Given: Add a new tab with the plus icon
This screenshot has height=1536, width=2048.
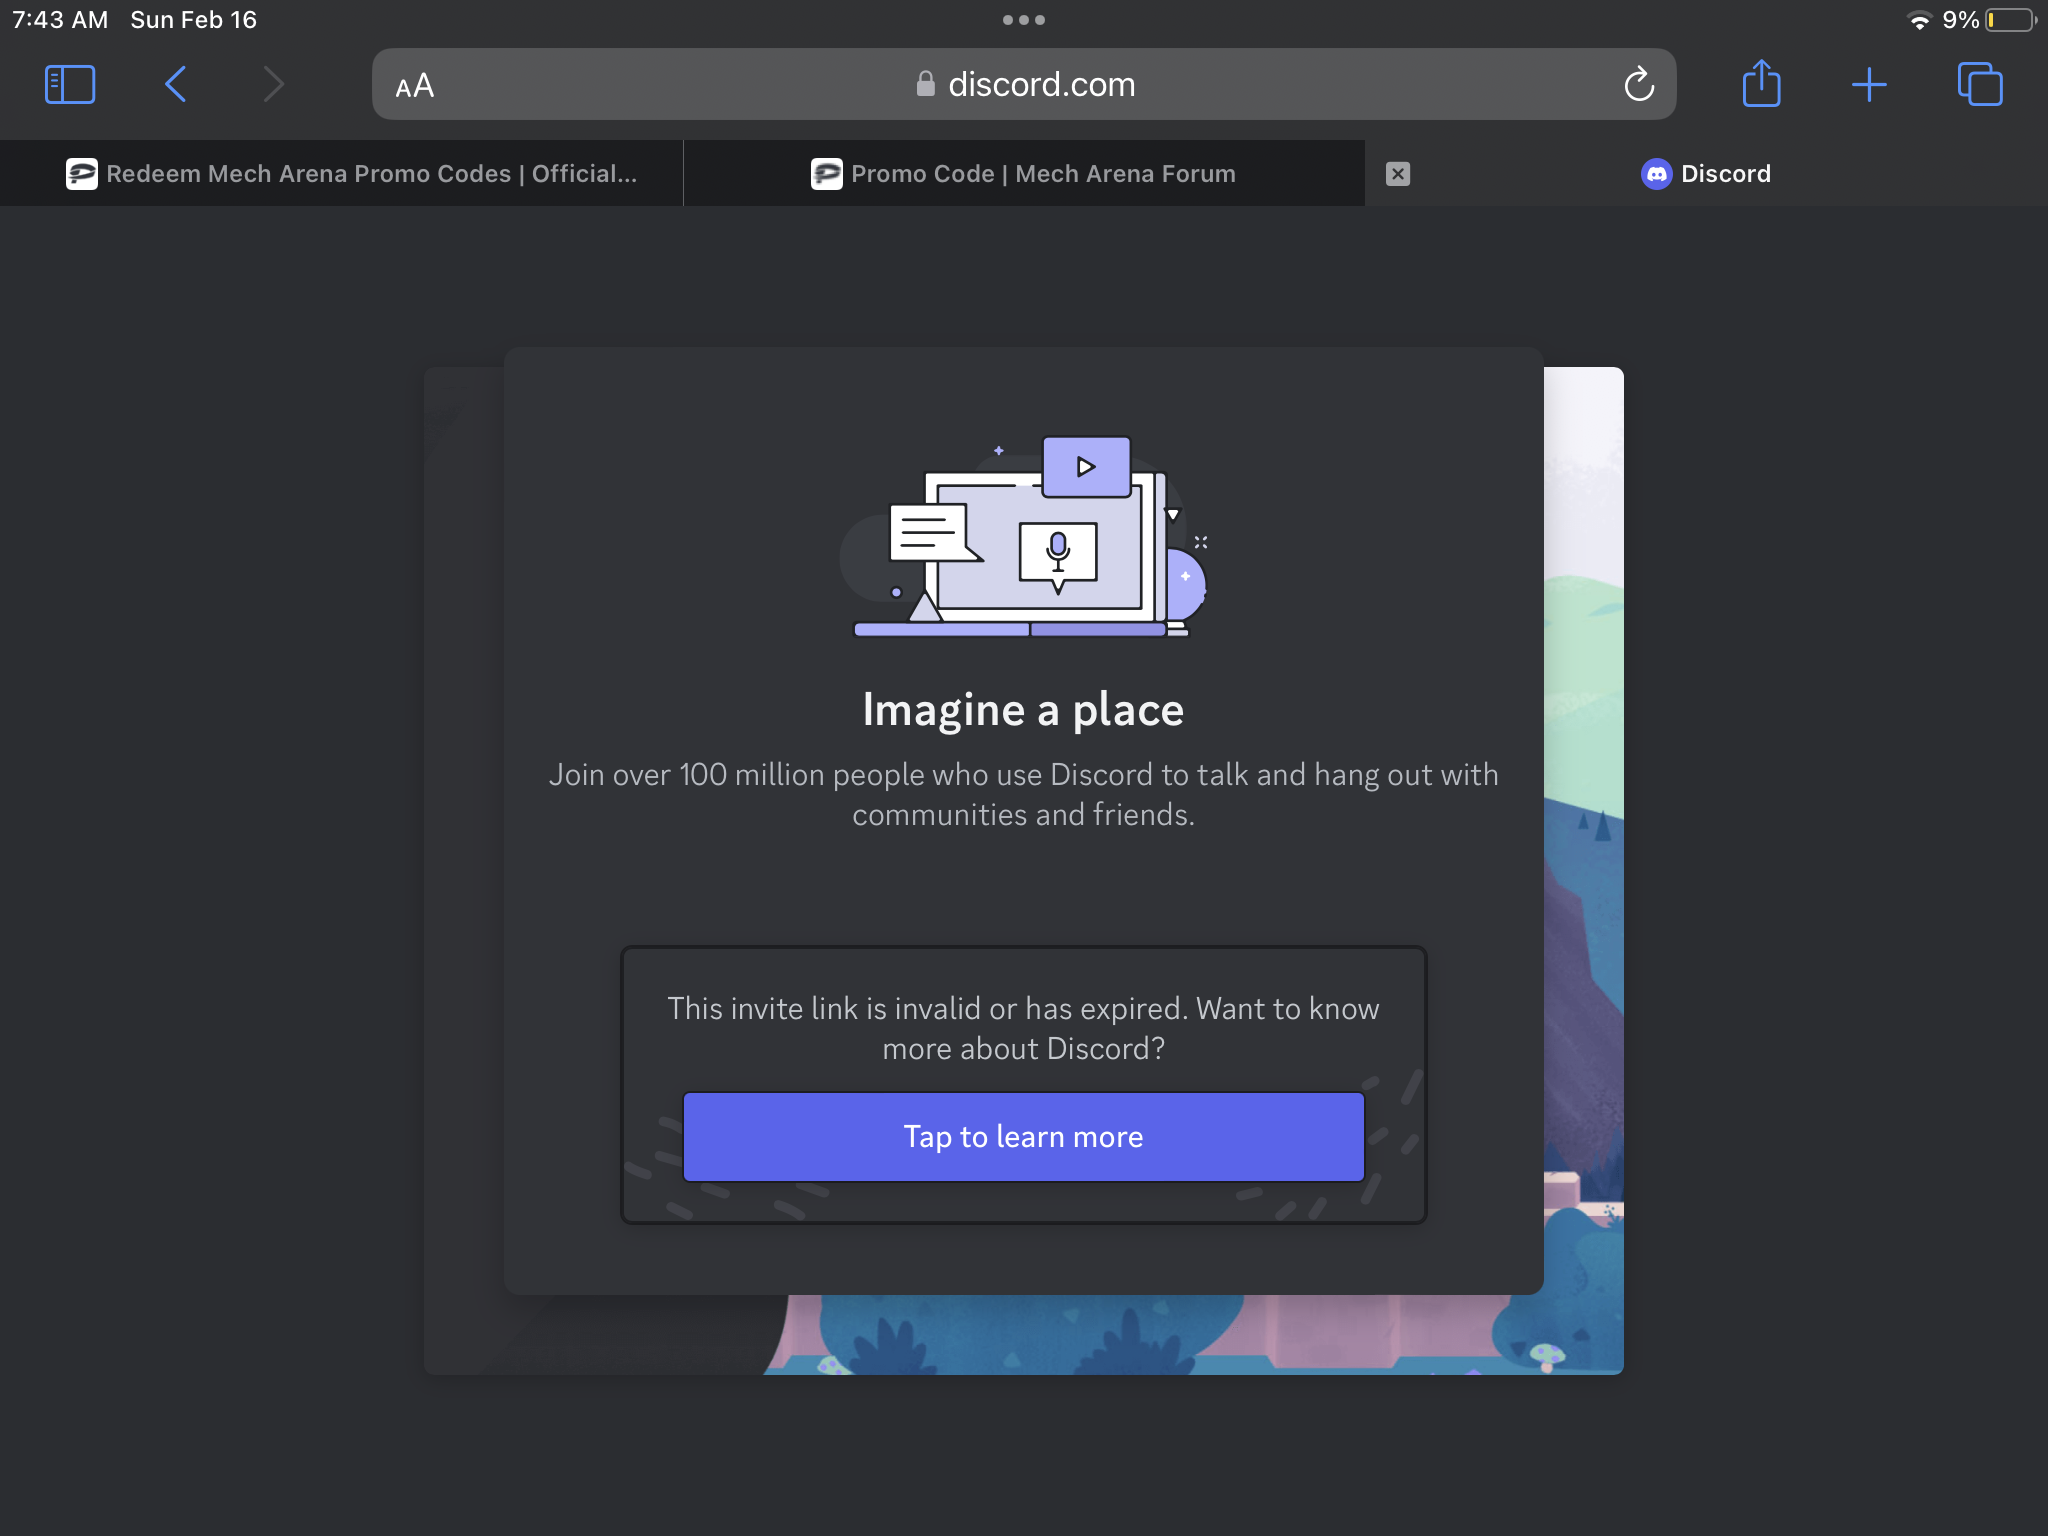Looking at the screenshot, I should tap(1868, 85).
